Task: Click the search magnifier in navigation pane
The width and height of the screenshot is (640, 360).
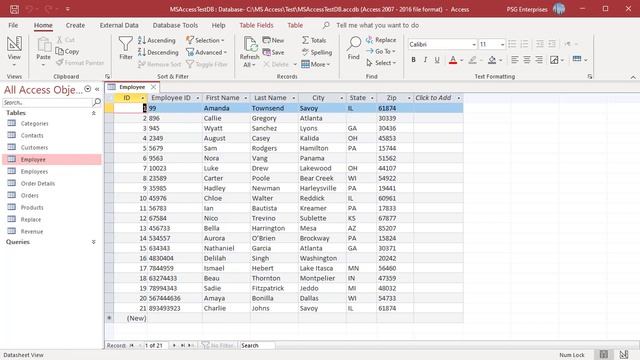Action: [97, 102]
